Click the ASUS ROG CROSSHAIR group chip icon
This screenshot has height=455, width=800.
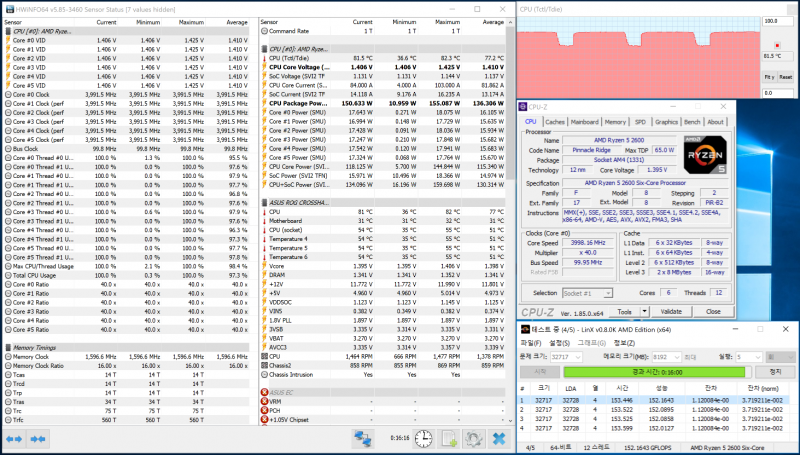(264, 203)
